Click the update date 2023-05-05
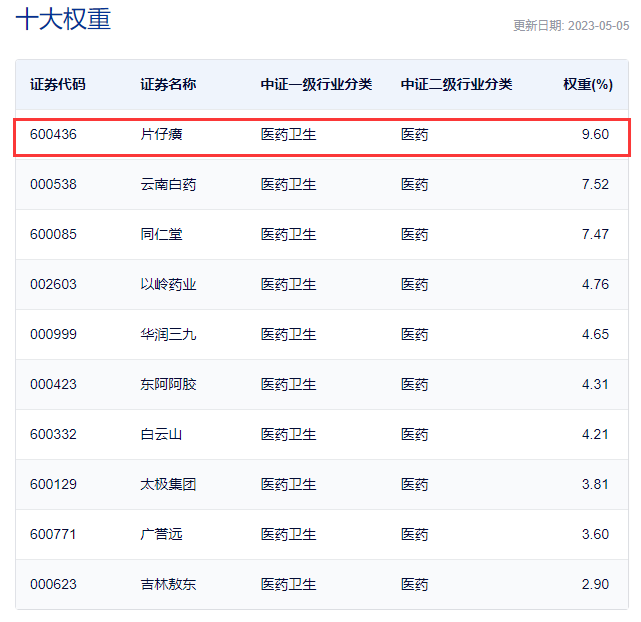Viewport: 641px width, 622px height. 598,26
